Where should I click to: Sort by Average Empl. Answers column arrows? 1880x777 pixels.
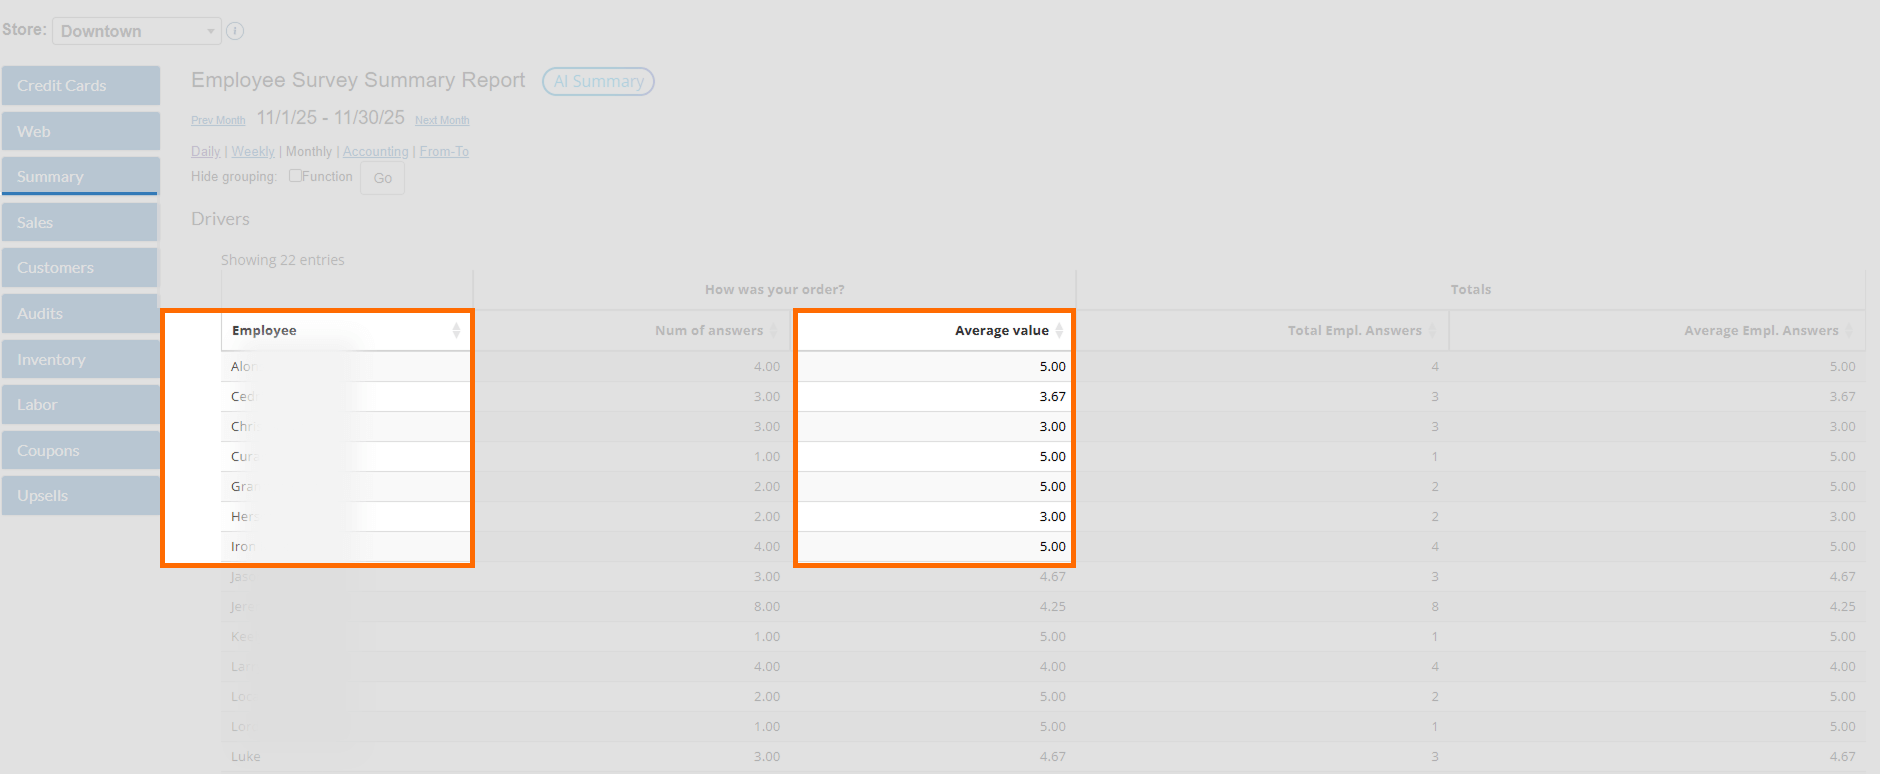click(1849, 331)
